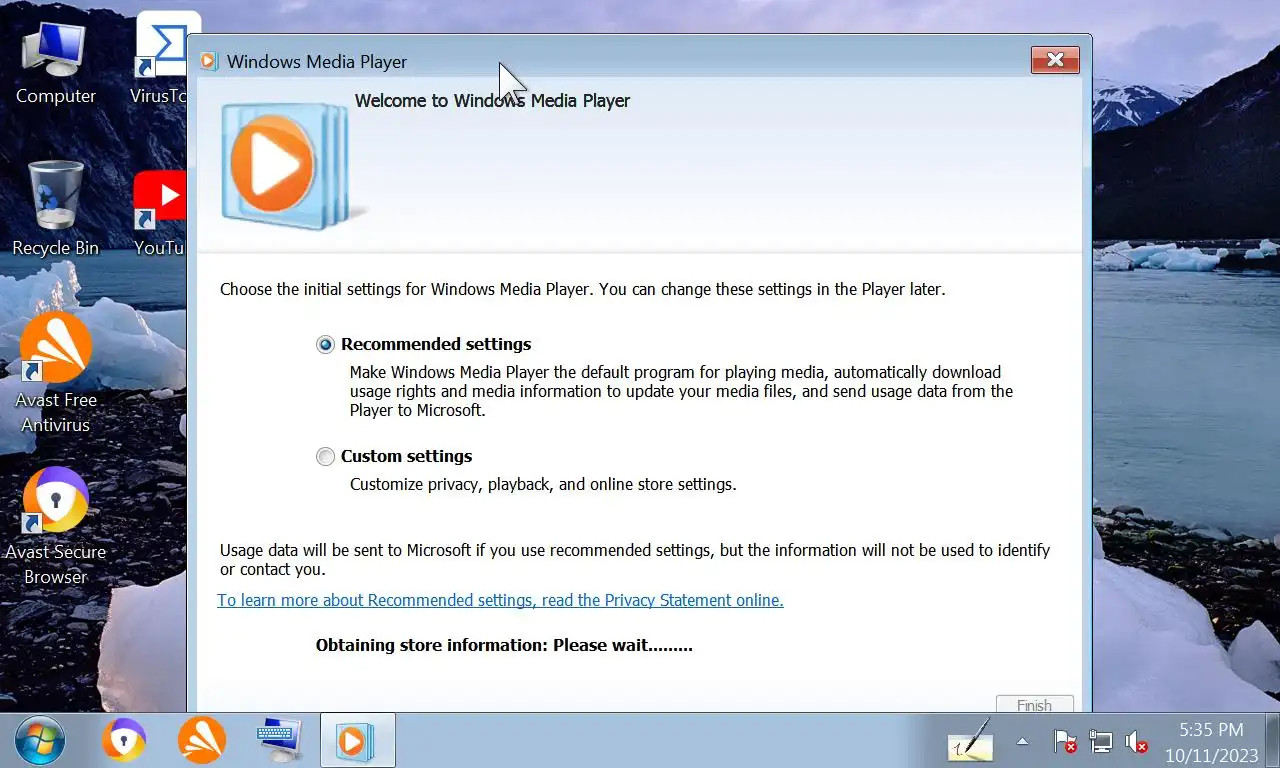Open the Computer desktop icon
Image resolution: width=1280 pixels, height=768 pixels.
(56, 62)
